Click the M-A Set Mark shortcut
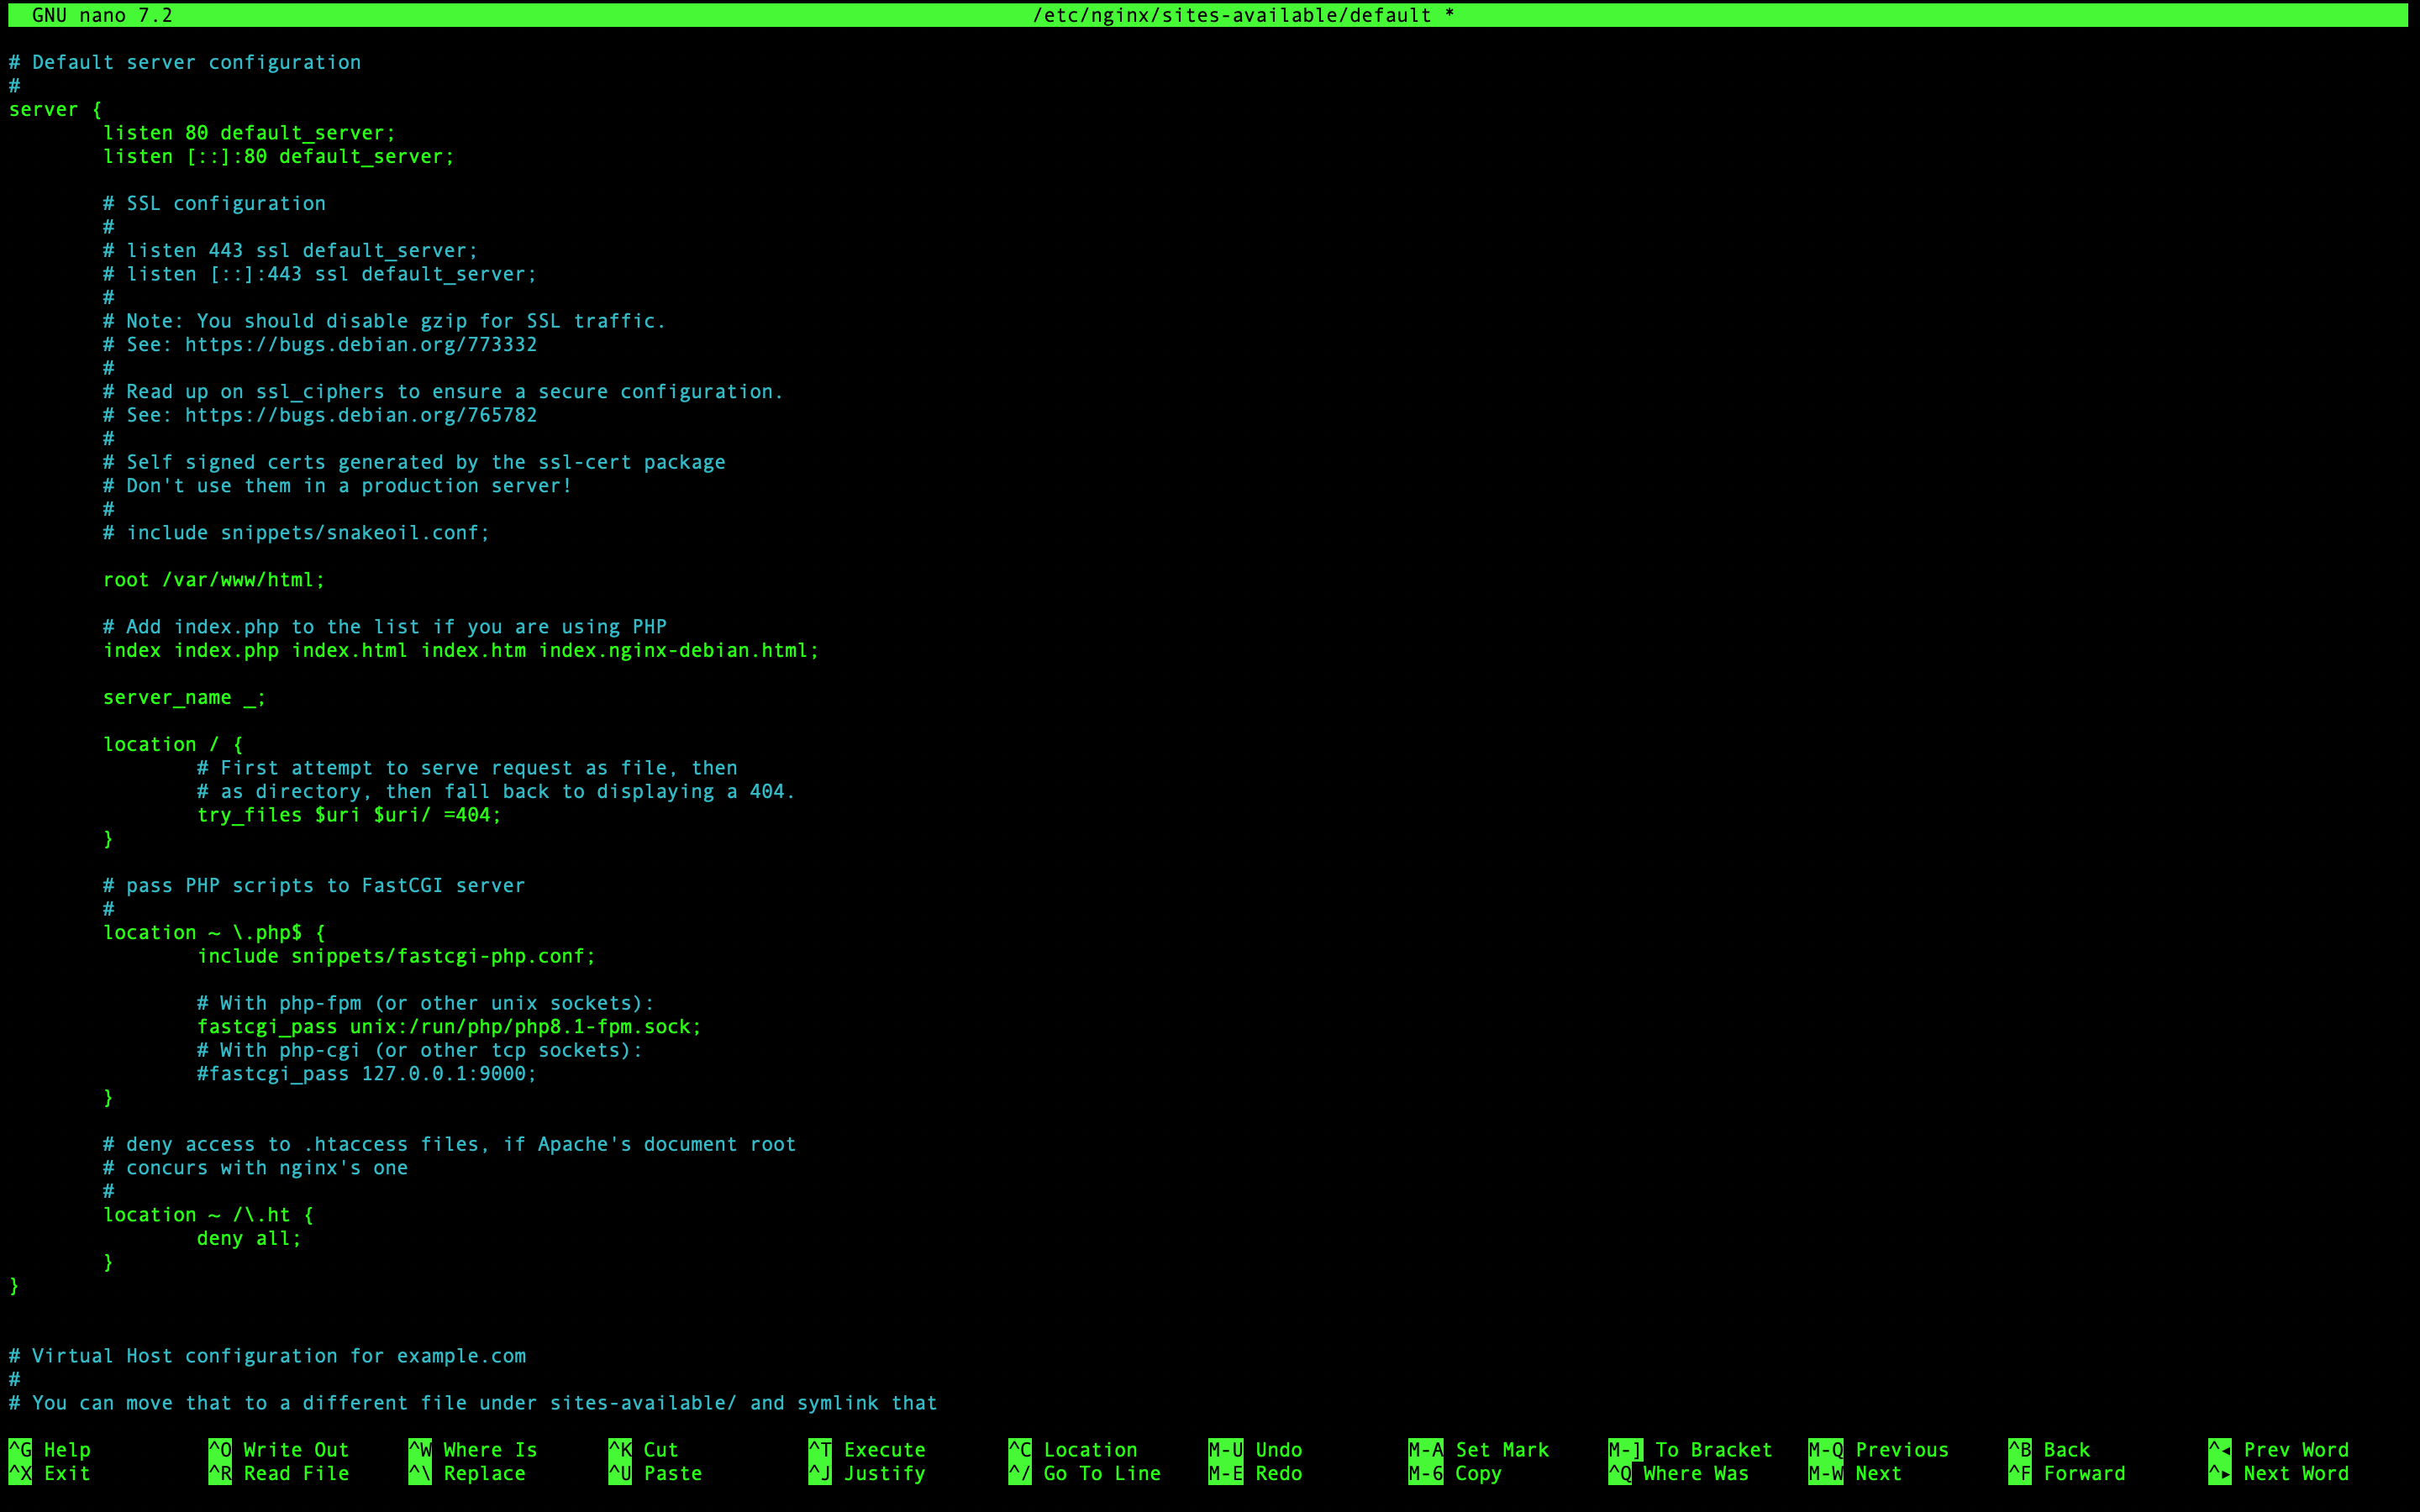 point(1479,1449)
